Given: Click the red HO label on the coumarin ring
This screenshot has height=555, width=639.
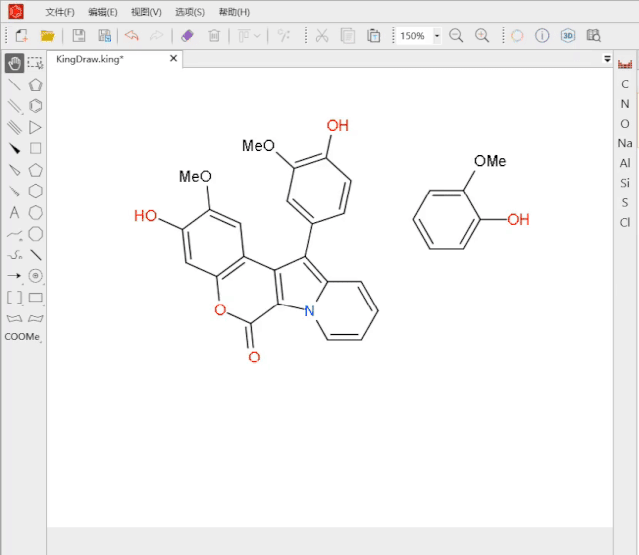Looking at the screenshot, I should click(145, 216).
